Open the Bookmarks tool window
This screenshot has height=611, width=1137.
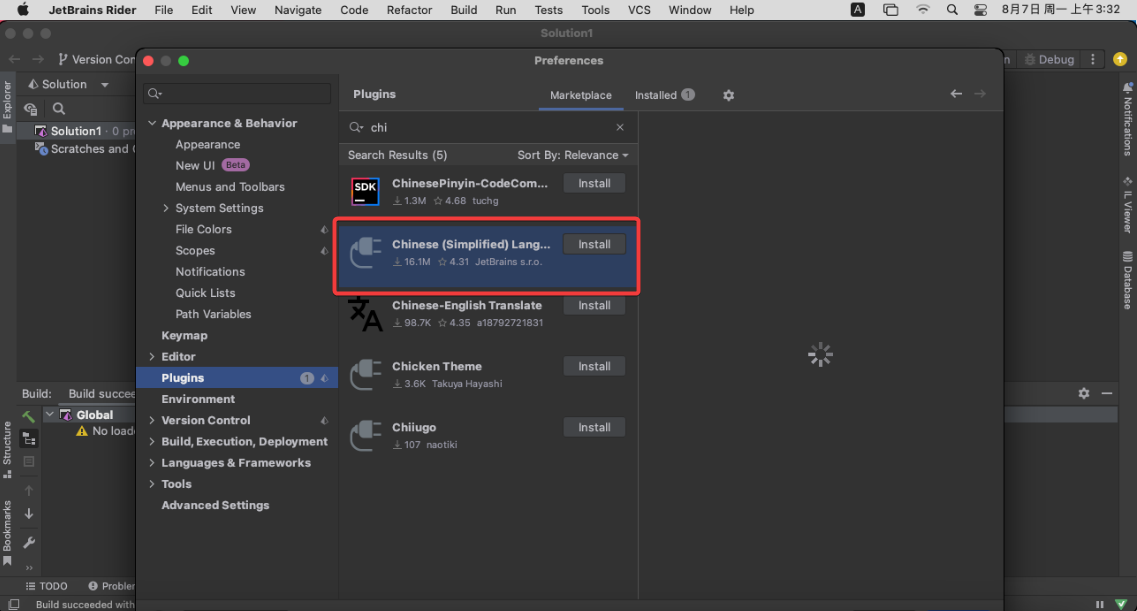pos(7,533)
